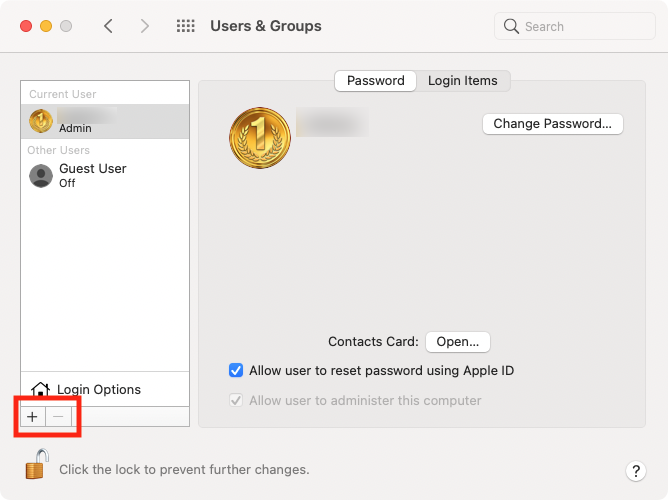Click 'Click the lock to prevent further changes' text
Image resolution: width=668 pixels, height=500 pixels.
tap(184, 469)
